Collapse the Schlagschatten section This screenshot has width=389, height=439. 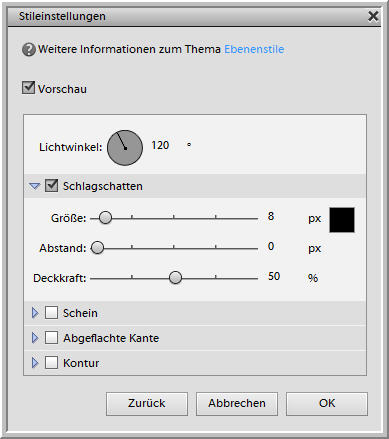click(35, 186)
